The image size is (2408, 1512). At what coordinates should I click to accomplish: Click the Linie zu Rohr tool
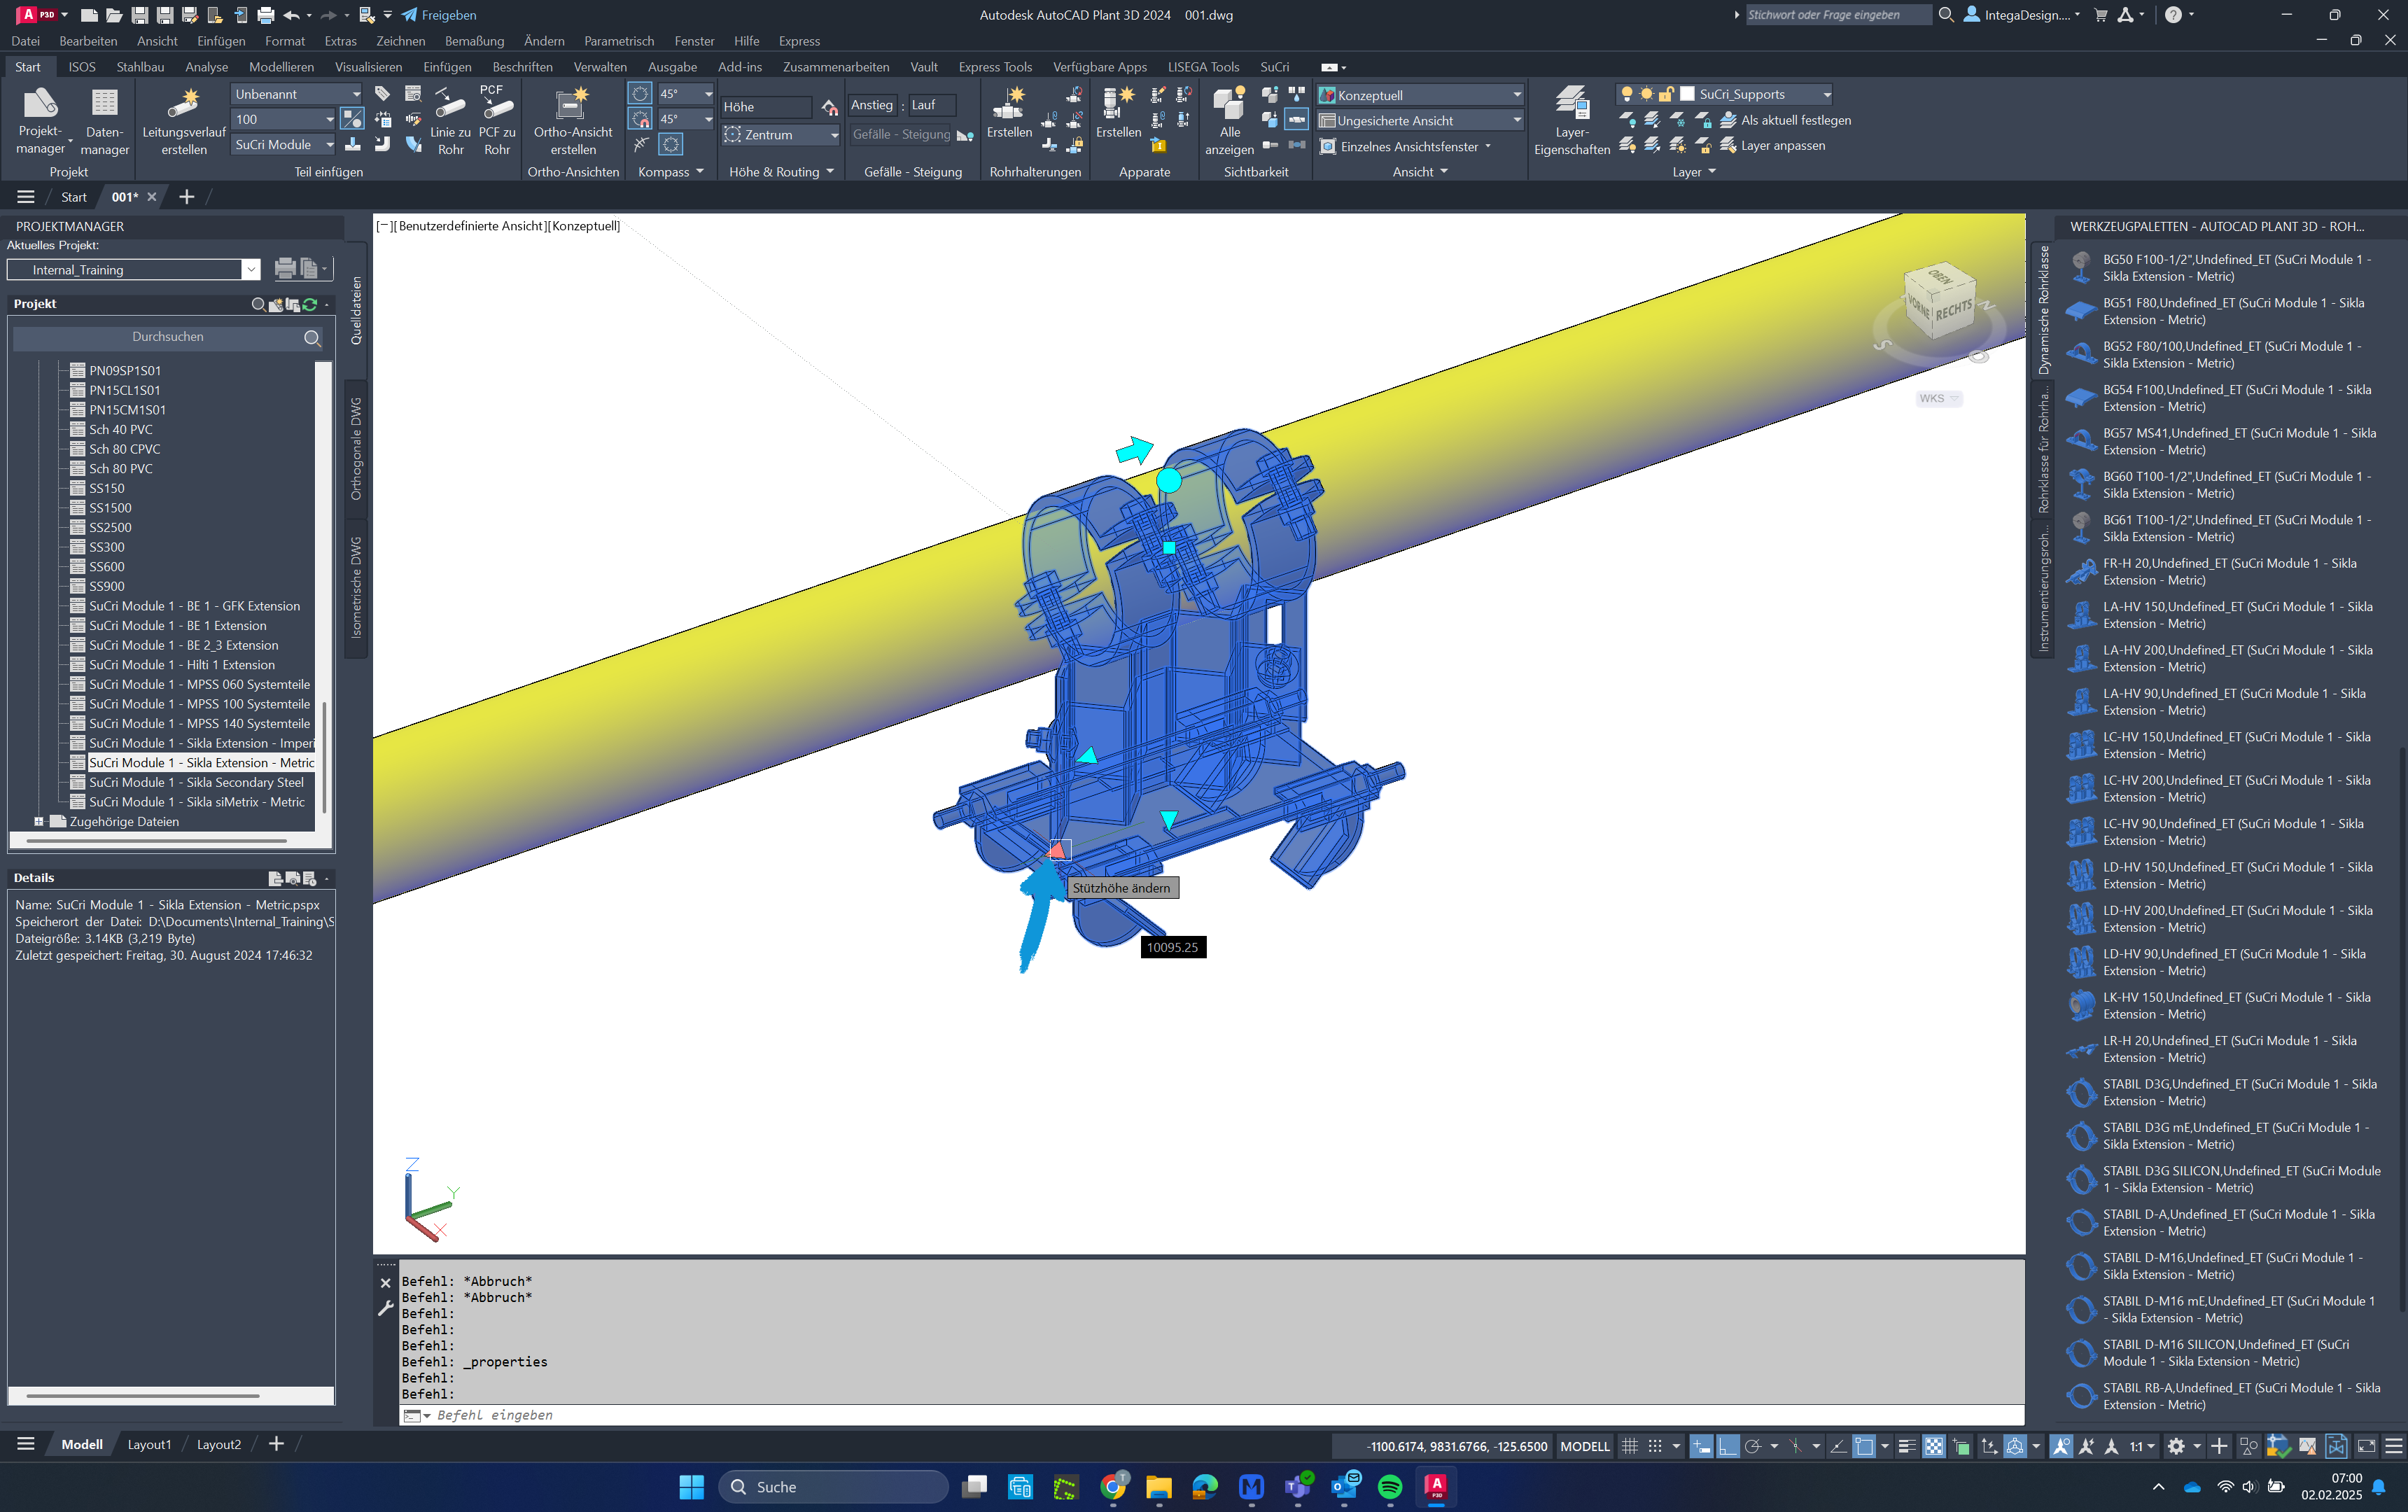[x=450, y=120]
